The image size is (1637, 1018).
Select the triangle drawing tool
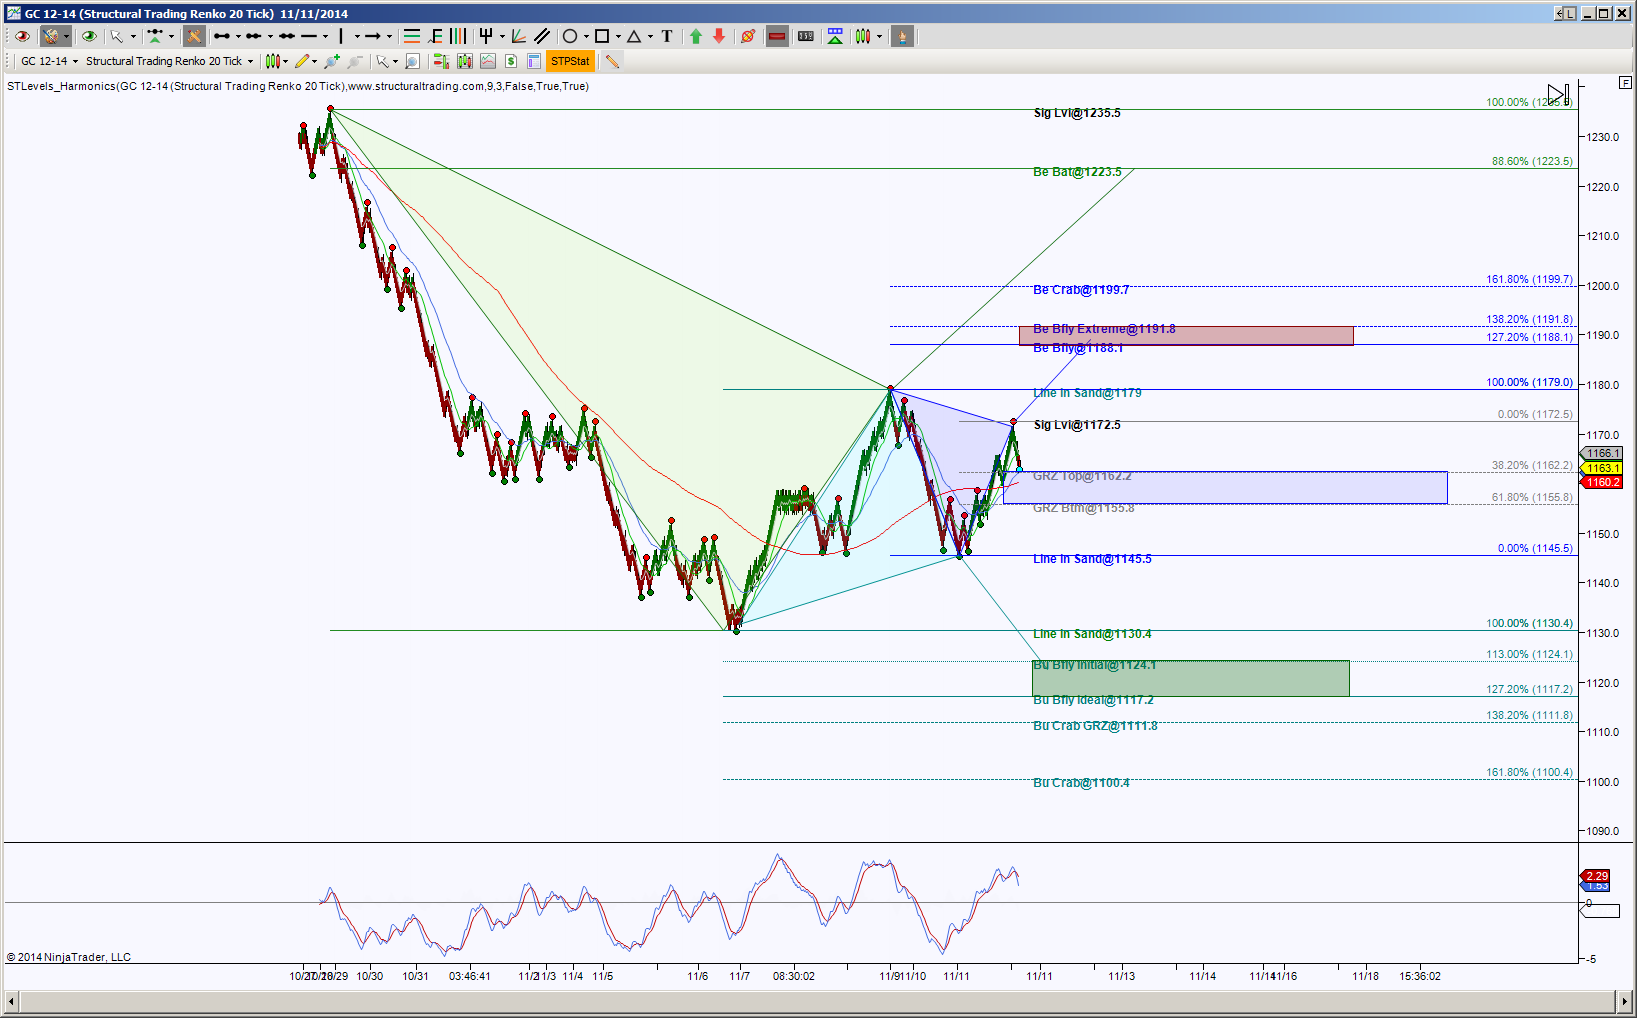point(634,36)
